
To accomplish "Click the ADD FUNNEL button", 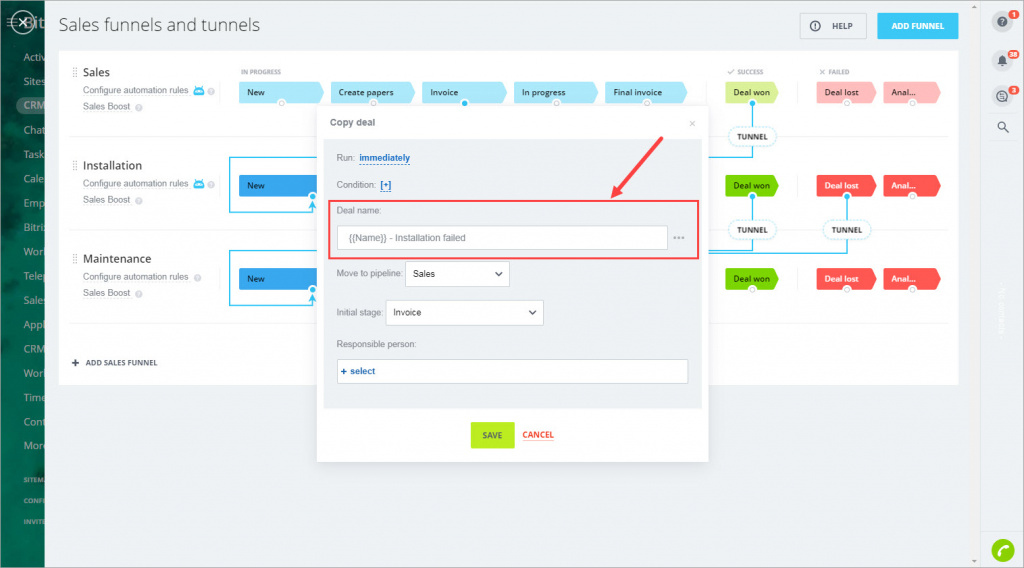I will (x=918, y=26).
